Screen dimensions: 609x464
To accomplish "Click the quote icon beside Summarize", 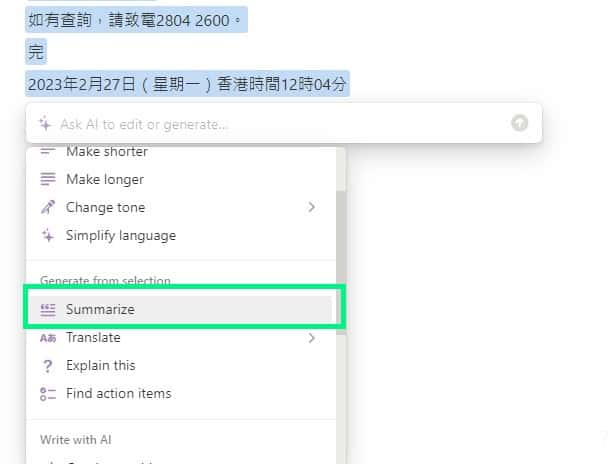I will (x=48, y=310).
